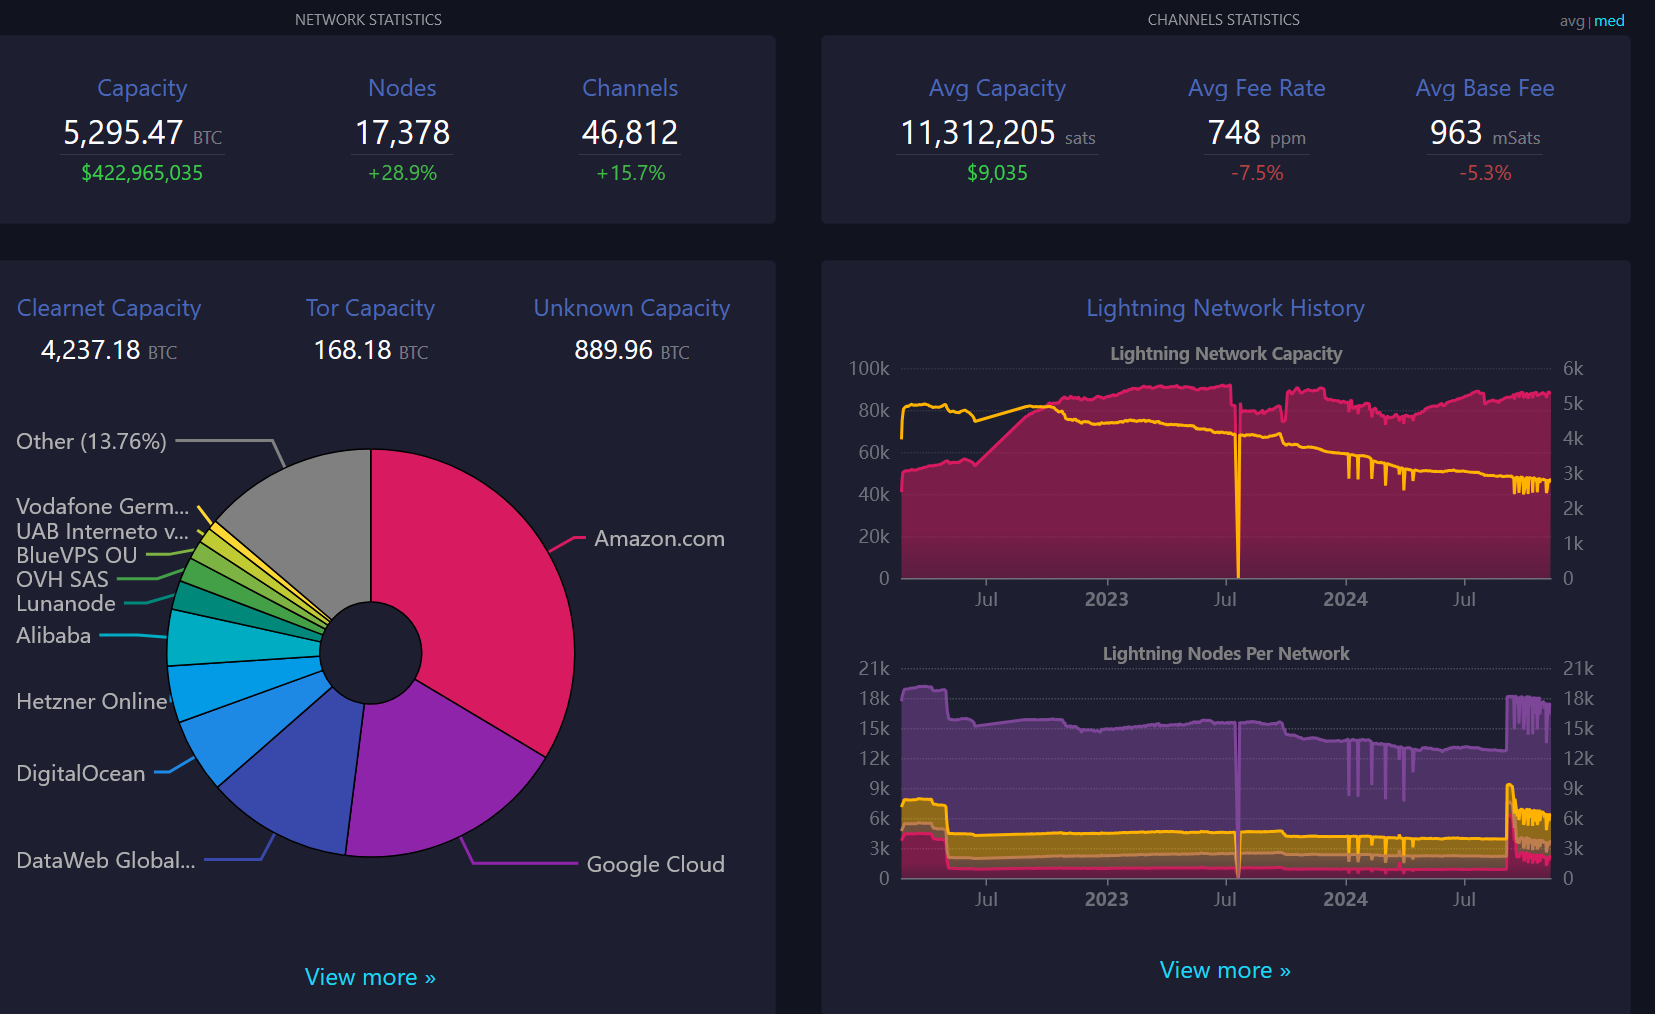The image size is (1655, 1014).
Task: Click the OVH SAS label
Action: pyautogui.click(x=62, y=579)
